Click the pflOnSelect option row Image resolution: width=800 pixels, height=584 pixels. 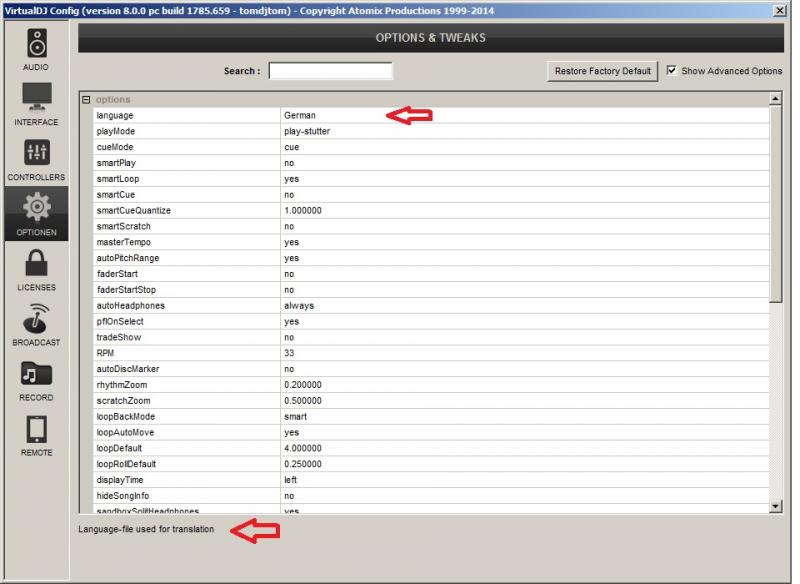click(431, 321)
